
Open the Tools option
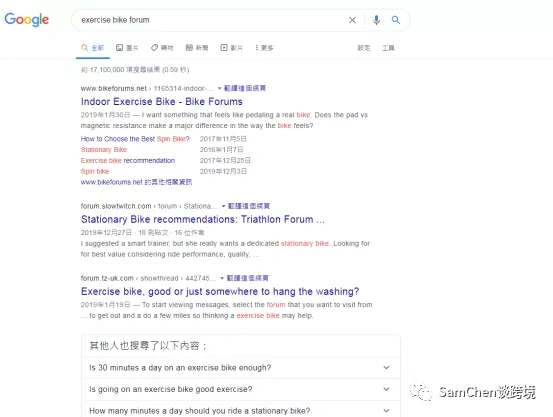point(388,48)
